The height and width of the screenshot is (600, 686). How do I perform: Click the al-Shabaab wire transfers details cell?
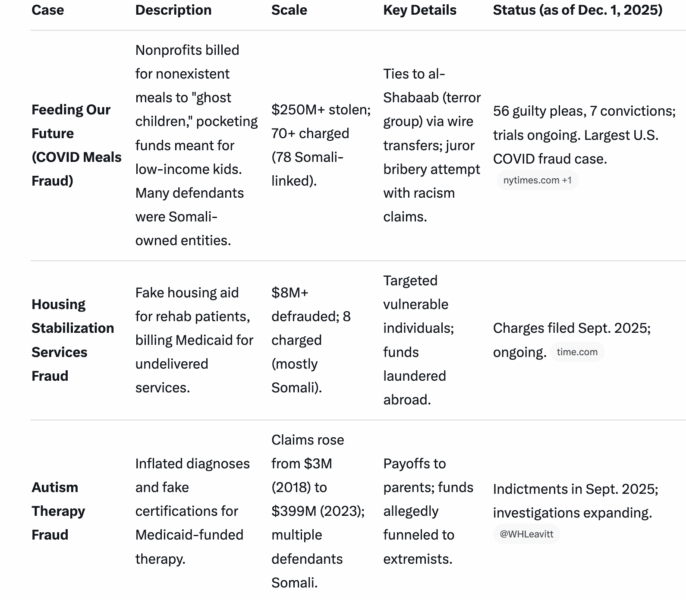(x=431, y=145)
